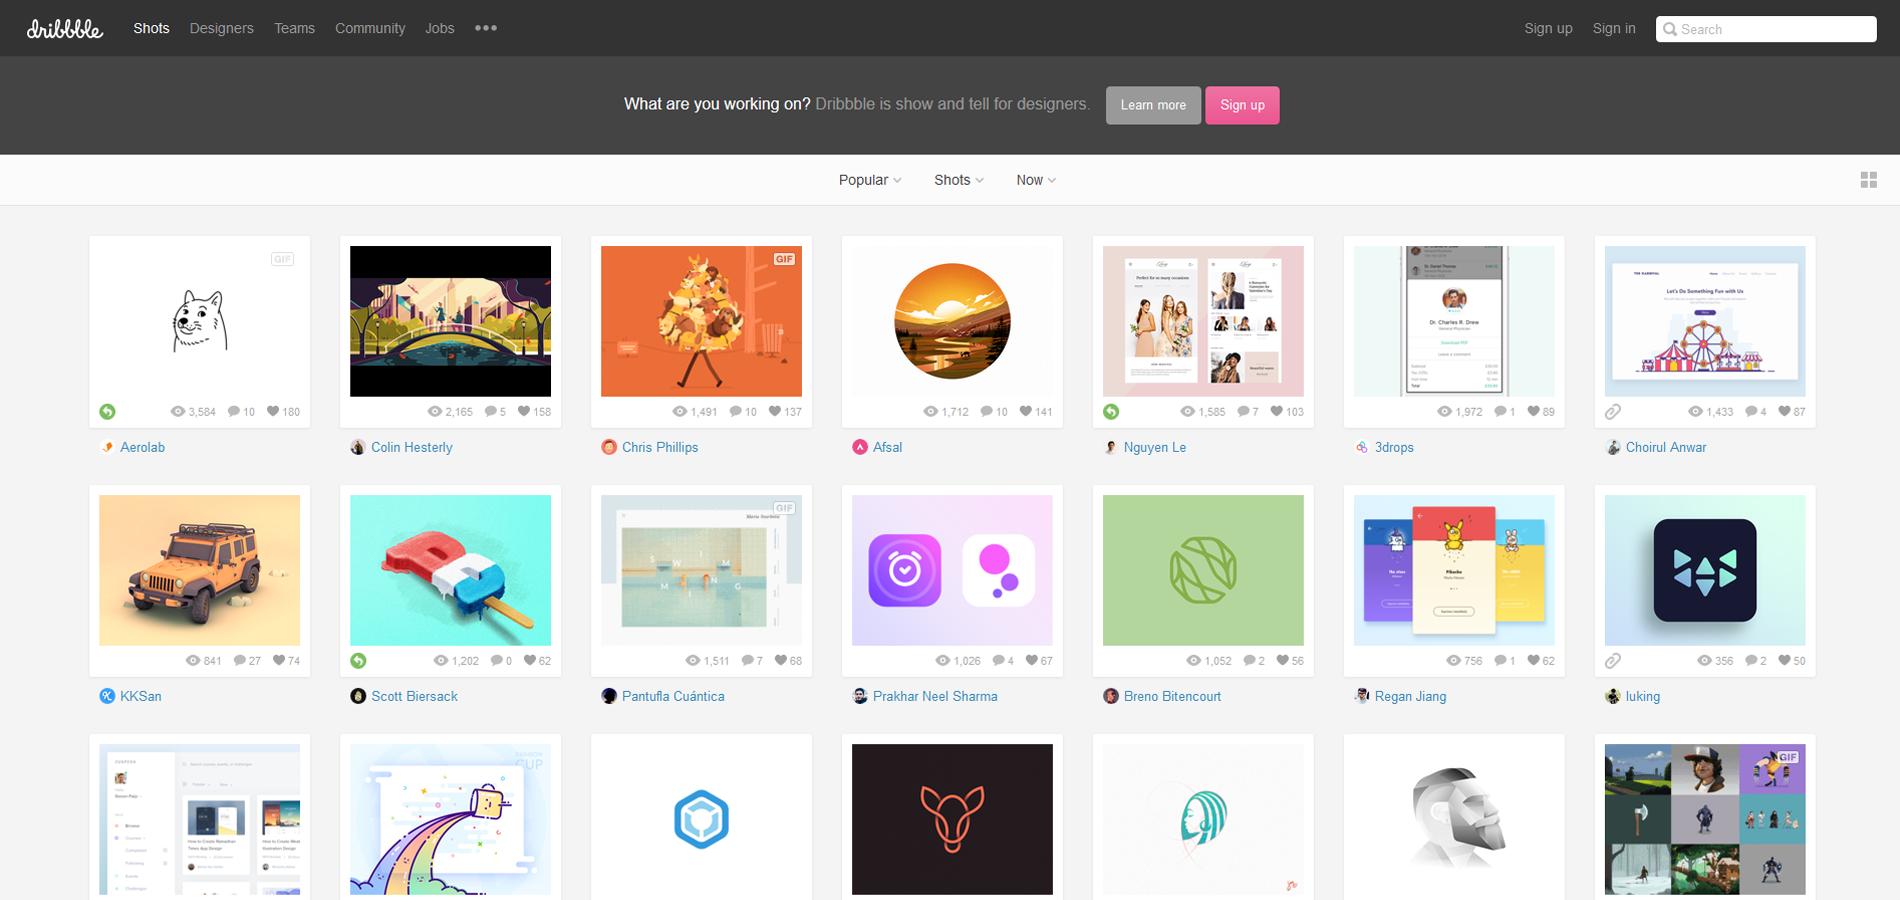The height and width of the screenshot is (900, 1900).
Task: Click the rebound icon on Scott Biersack's shot
Action: pyautogui.click(x=358, y=660)
